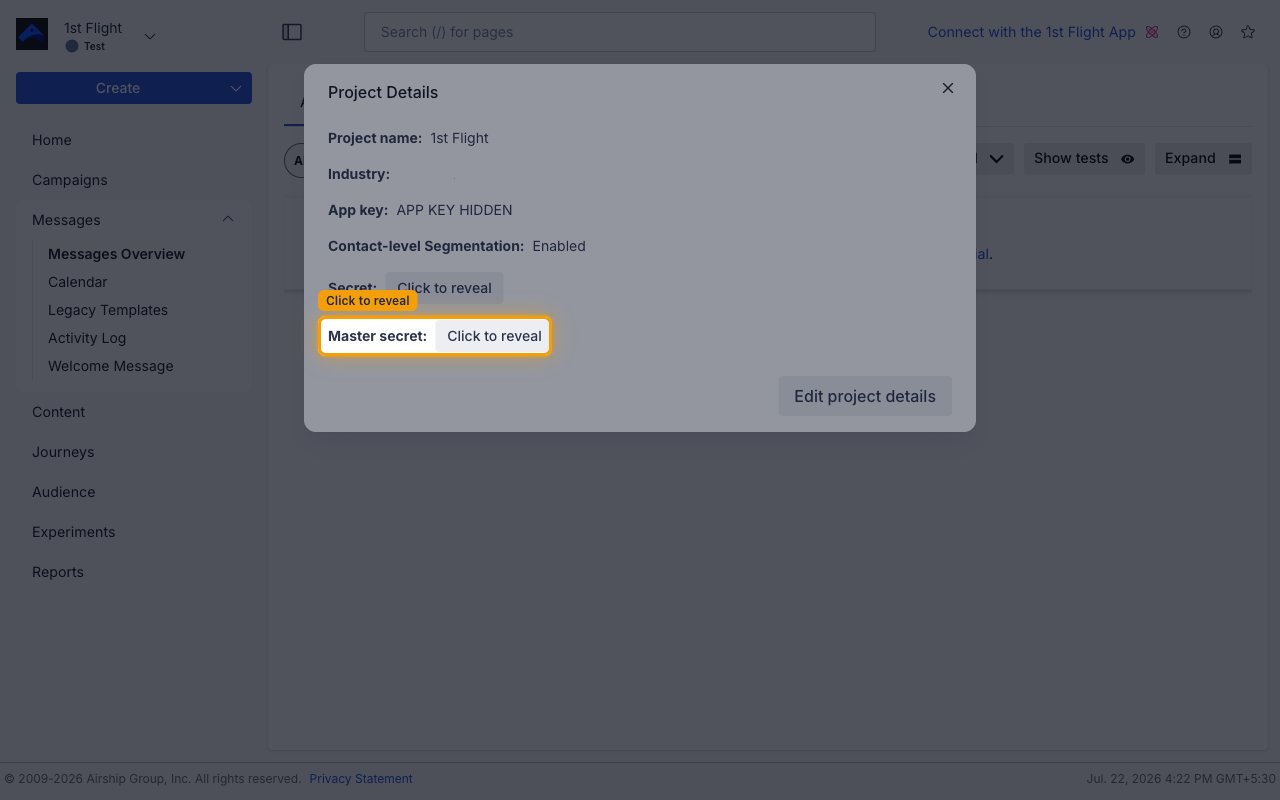
Task: Focus the Search for pages field
Action: pos(620,32)
